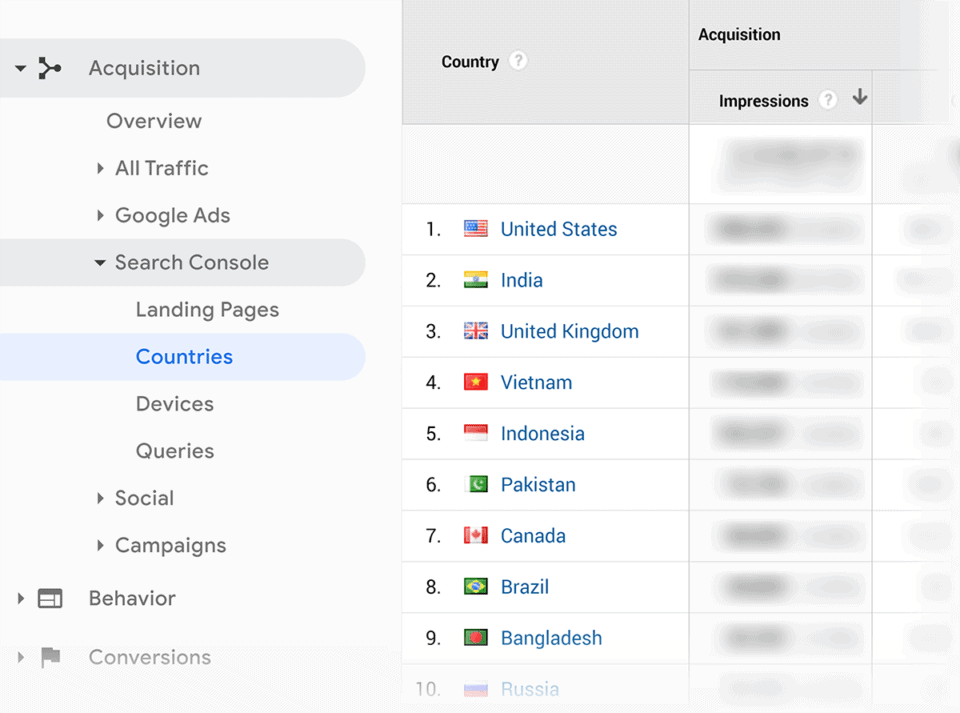Click the Bangladesh flag icon
Screen dimensions: 960x713
click(x=477, y=637)
